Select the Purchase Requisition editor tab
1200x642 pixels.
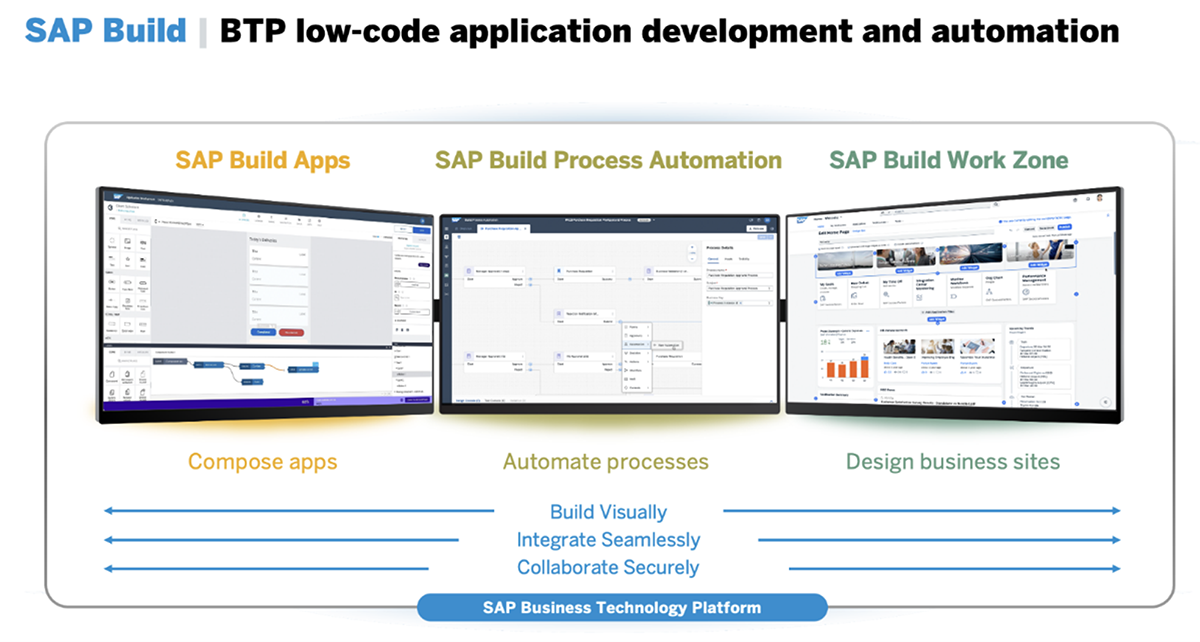pos(503,229)
